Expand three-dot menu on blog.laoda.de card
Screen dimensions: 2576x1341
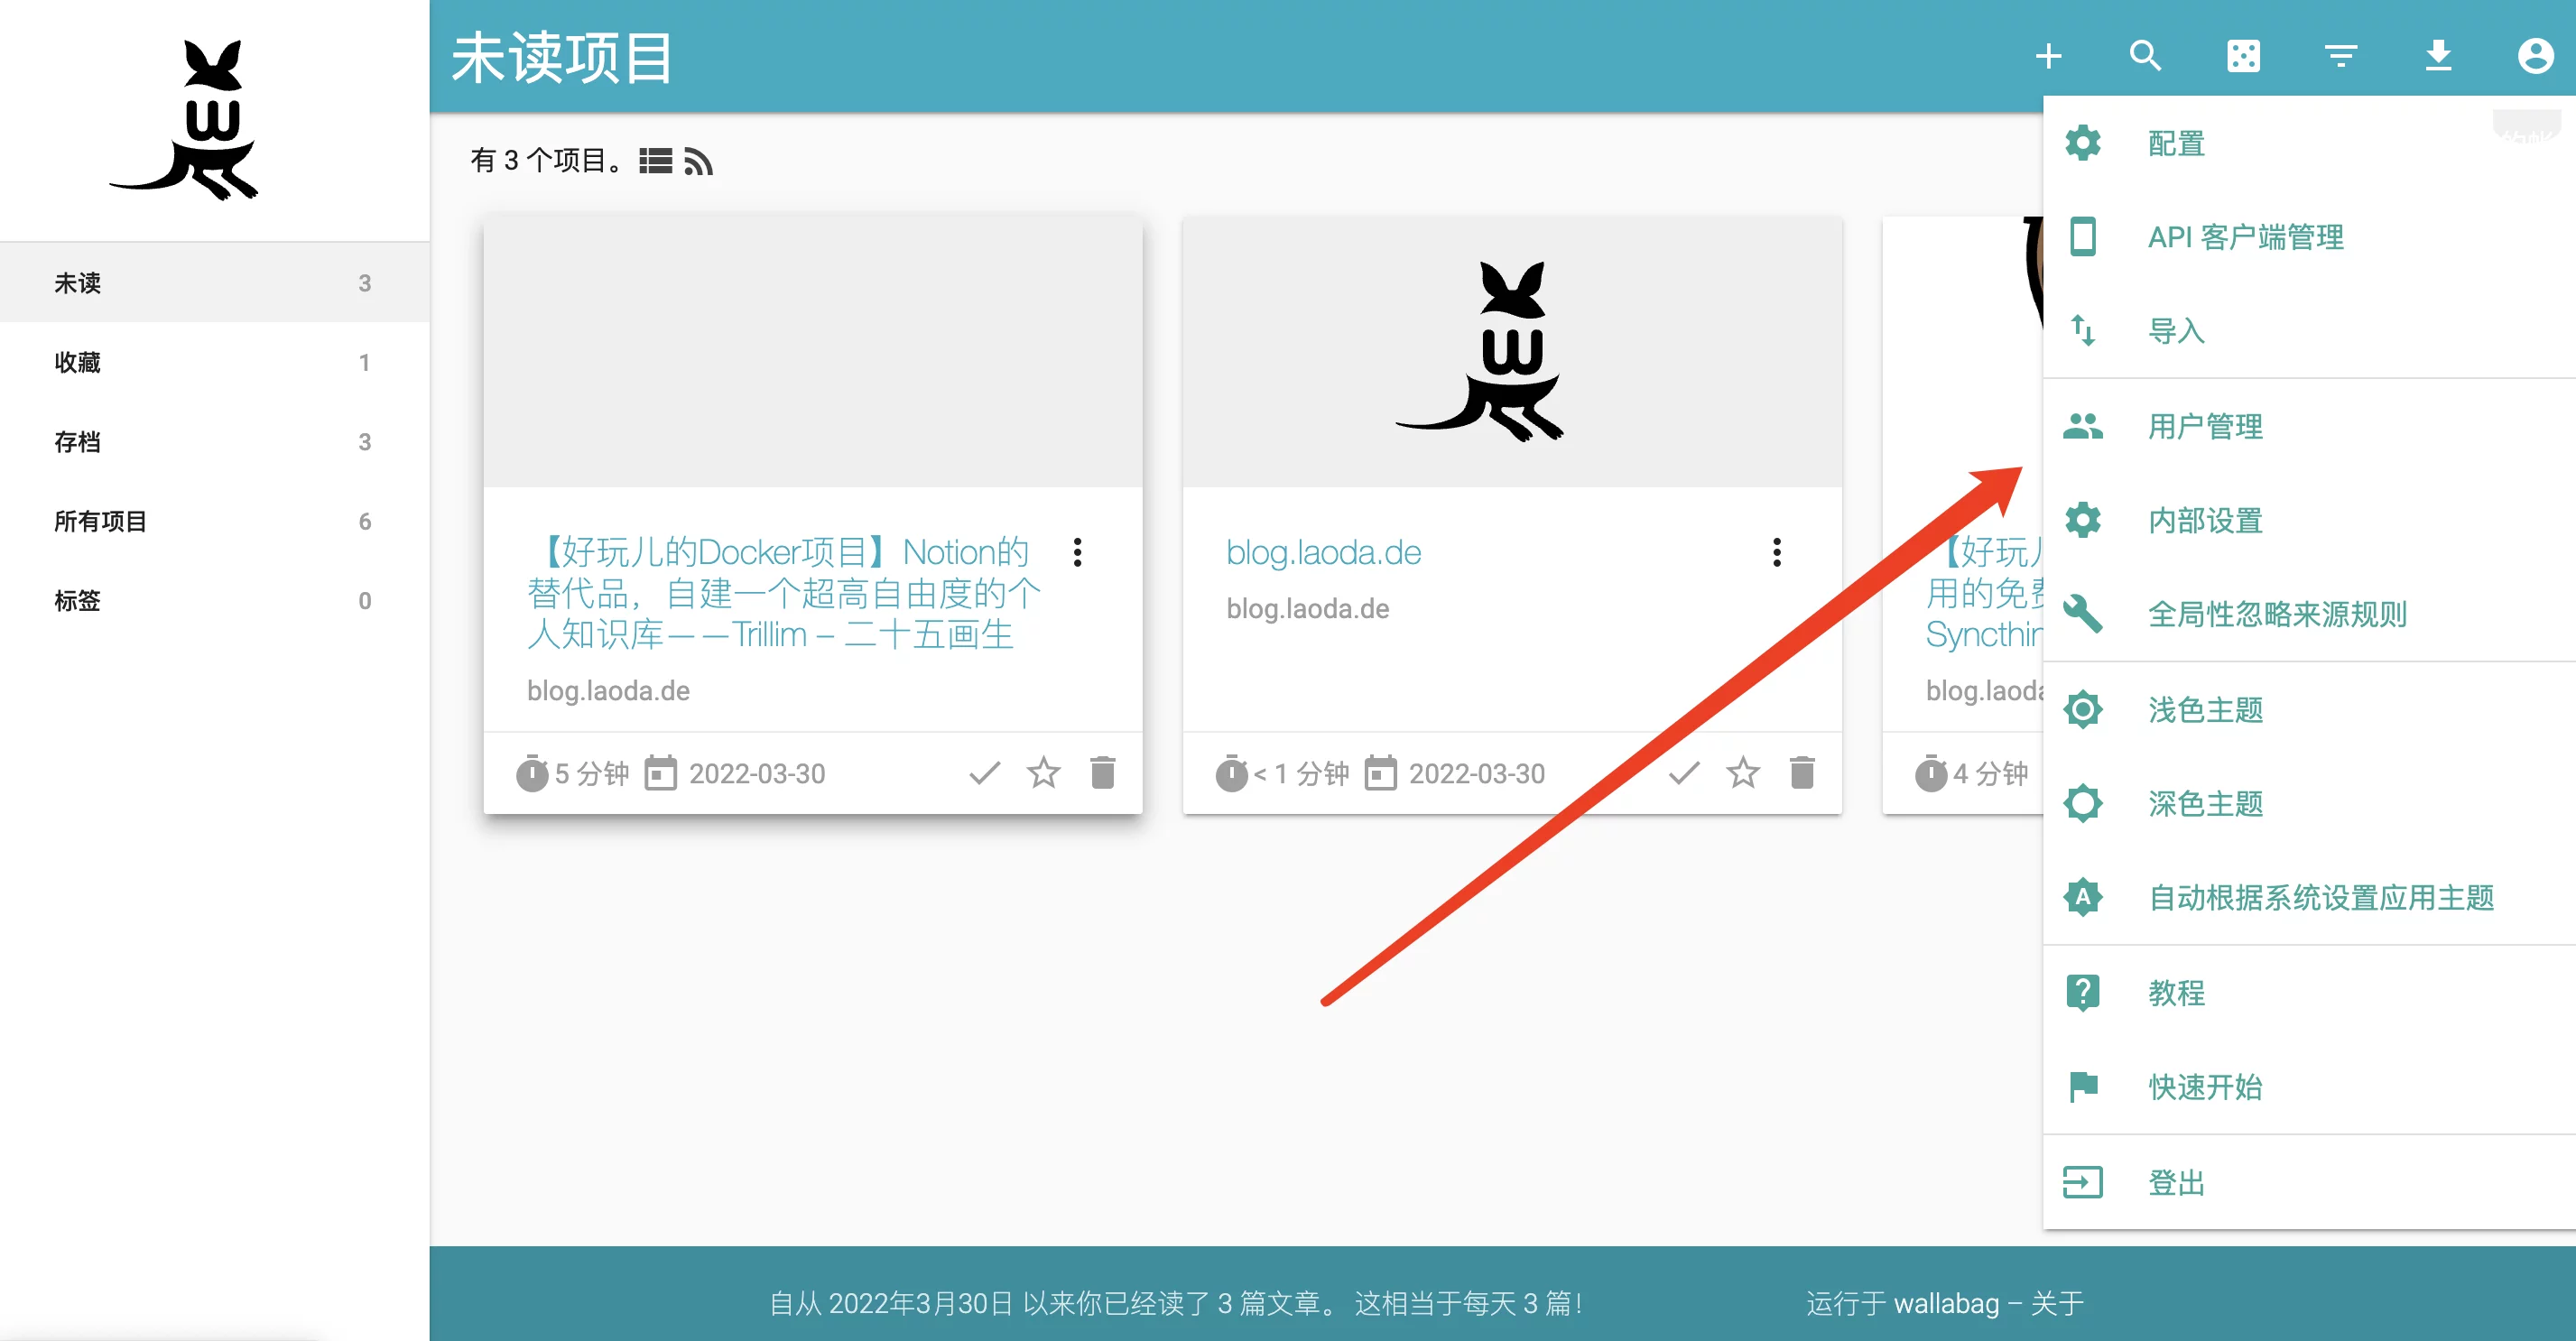pyautogui.click(x=1776, y=552)
